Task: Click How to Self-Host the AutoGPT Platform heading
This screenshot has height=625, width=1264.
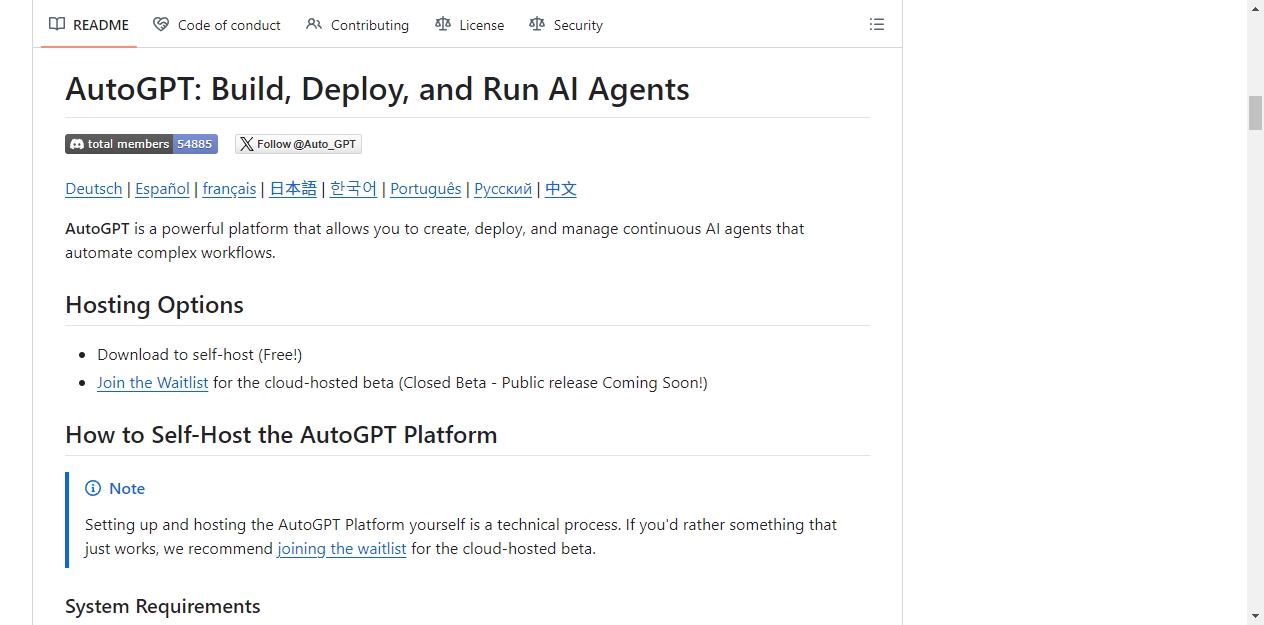Action: [x=281, y=435]
